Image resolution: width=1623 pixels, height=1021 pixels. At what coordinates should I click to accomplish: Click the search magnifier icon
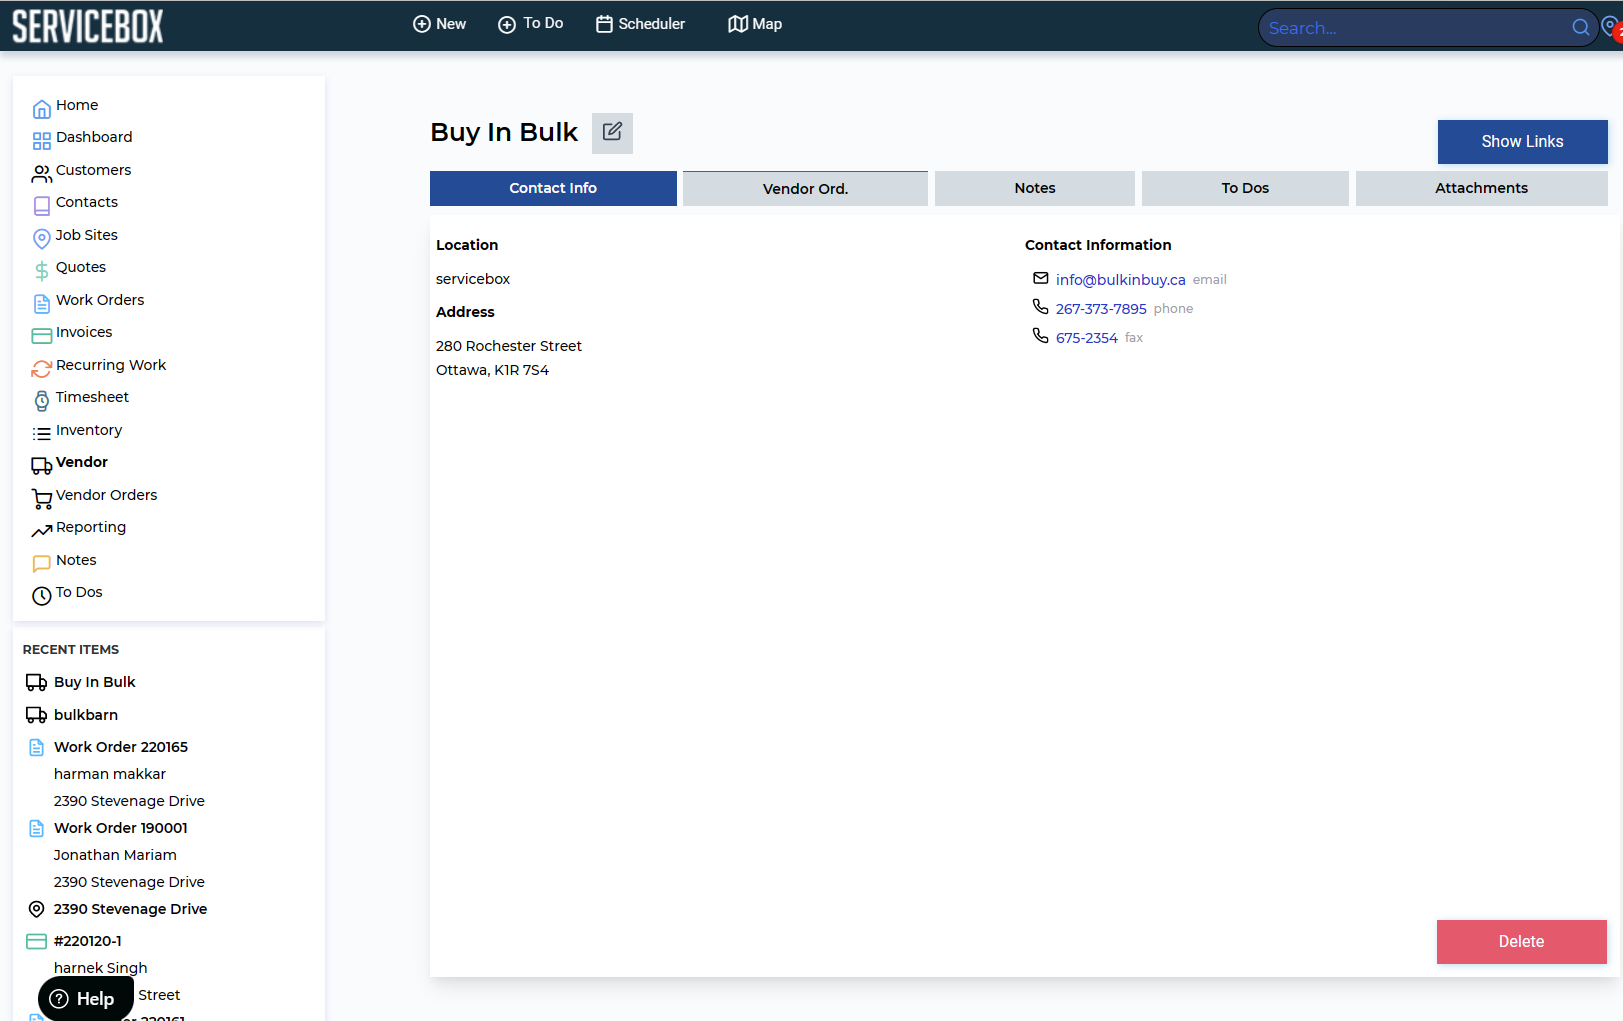1580,28
